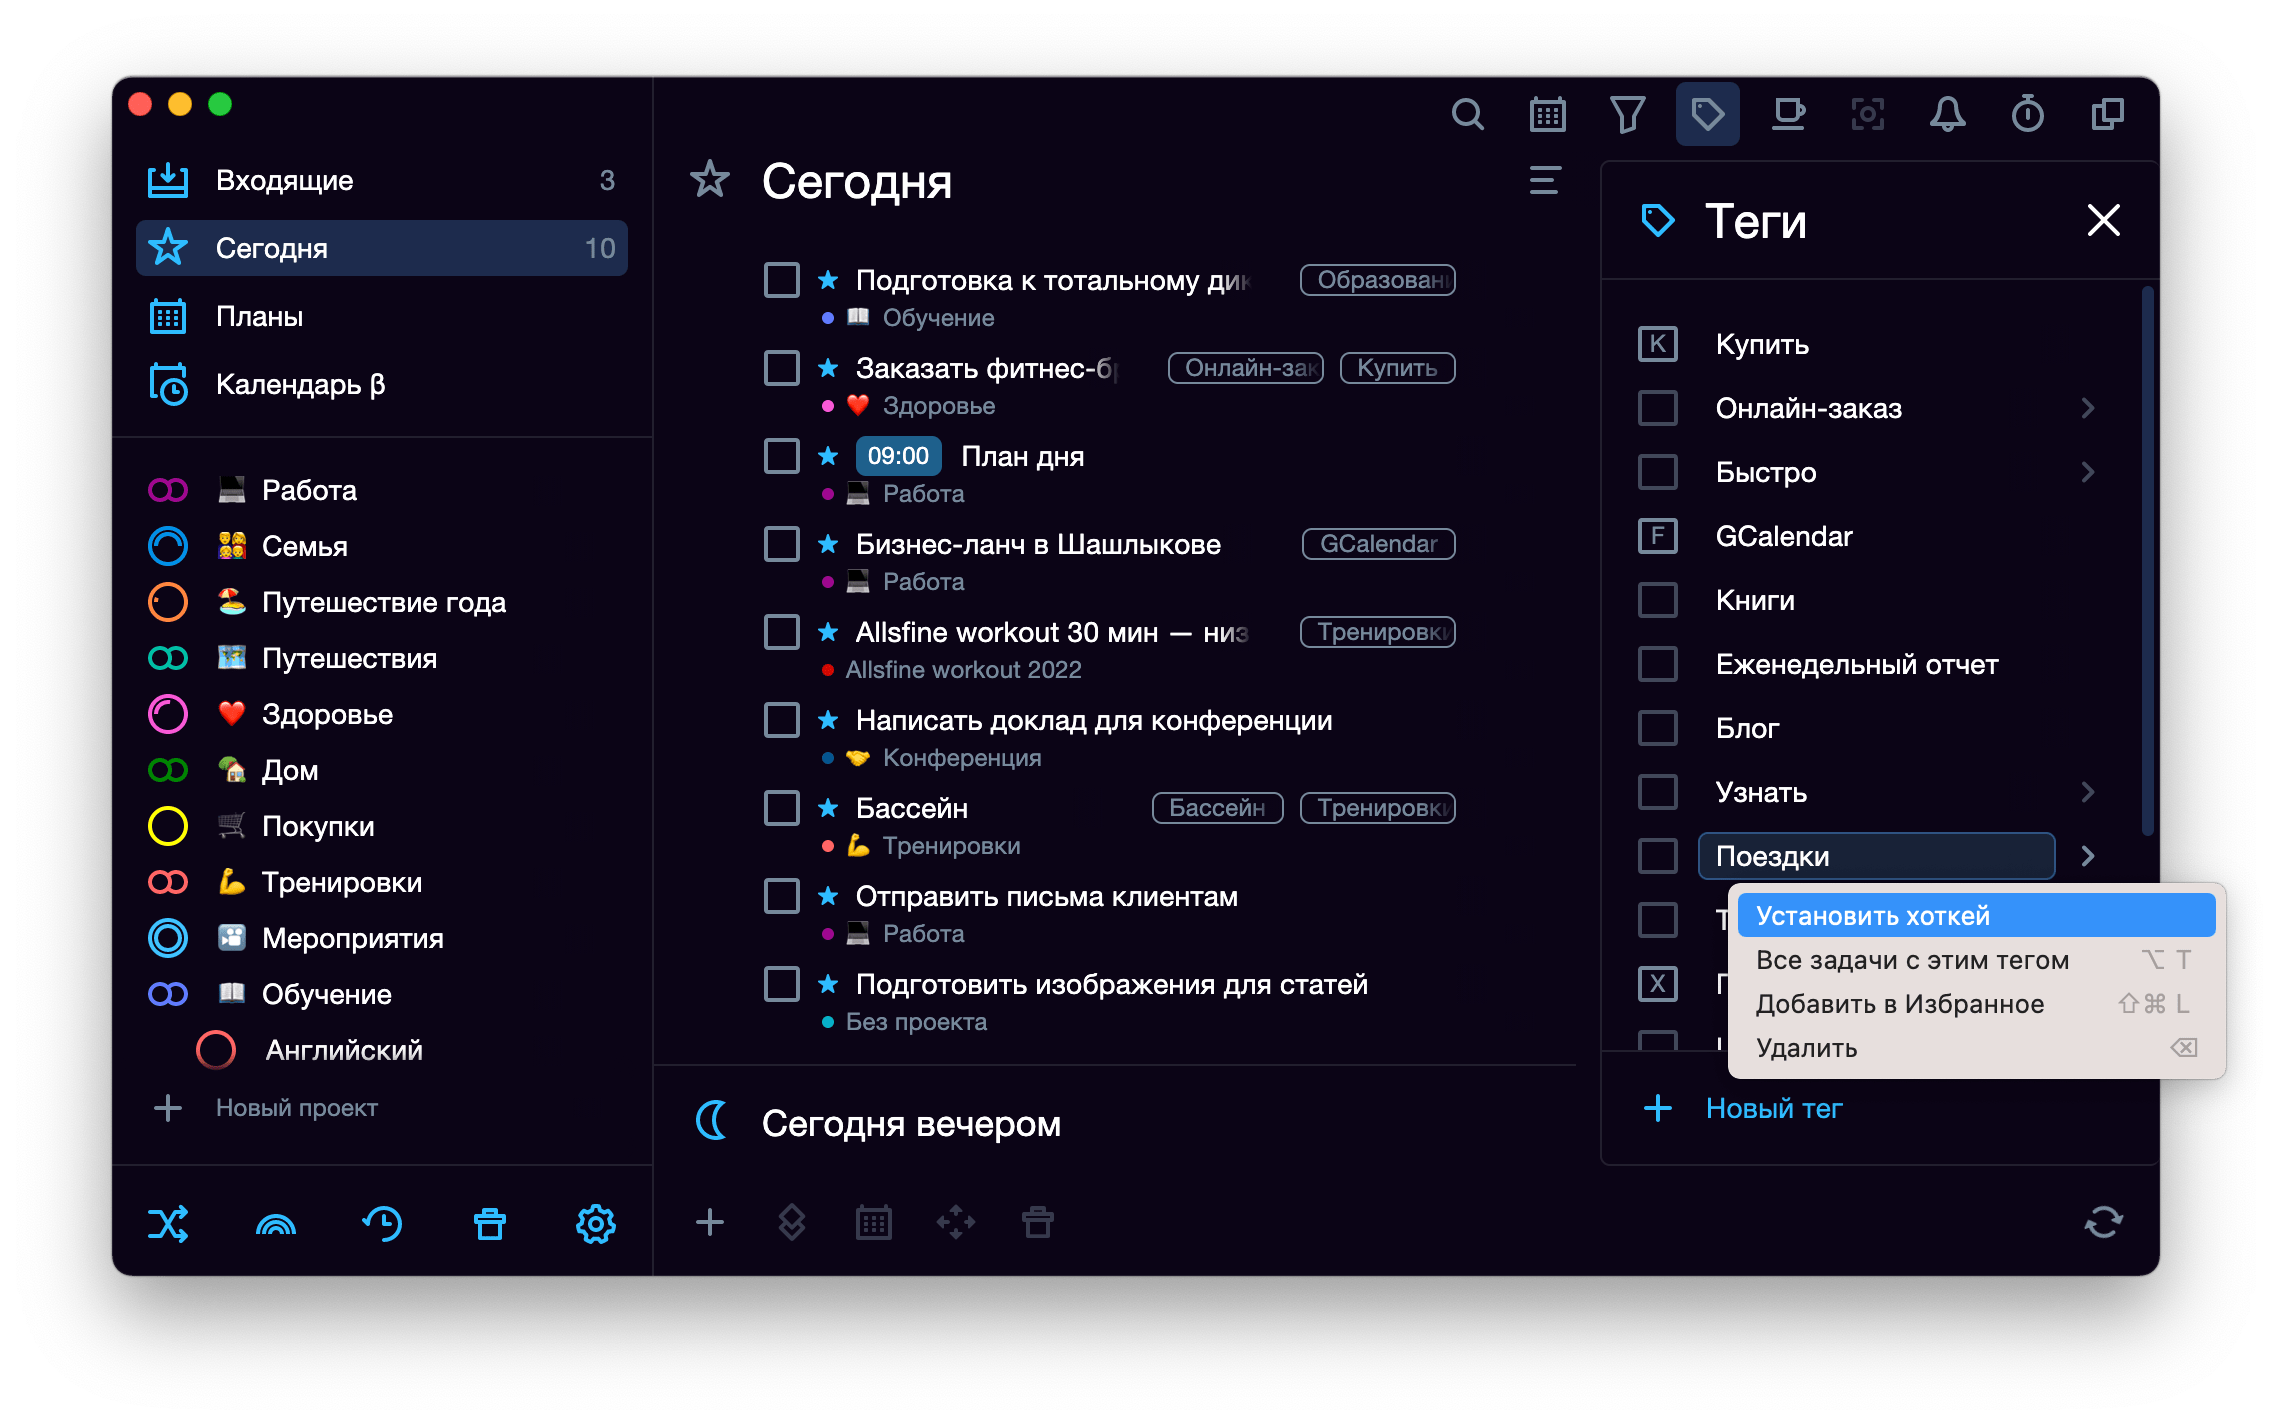
Task: Click the bottom toolbar delete task icon
Action: click(x=1037, y=1222)
